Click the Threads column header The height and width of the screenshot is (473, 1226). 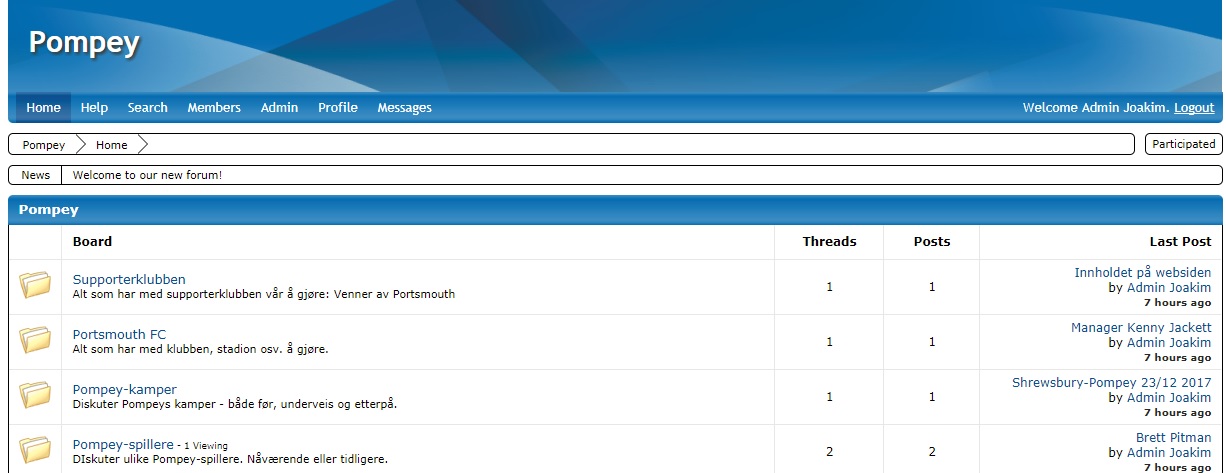pos(829,241)
